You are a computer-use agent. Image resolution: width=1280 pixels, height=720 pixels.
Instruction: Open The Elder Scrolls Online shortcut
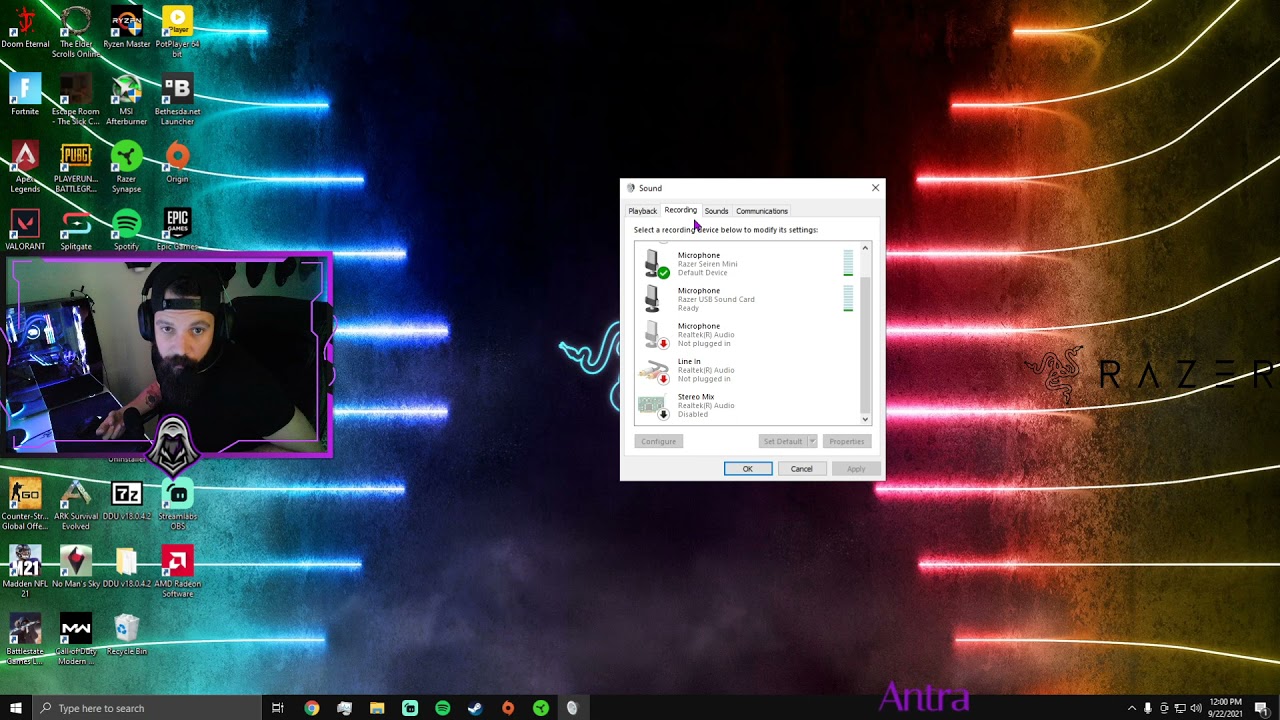tap(76, 32)
